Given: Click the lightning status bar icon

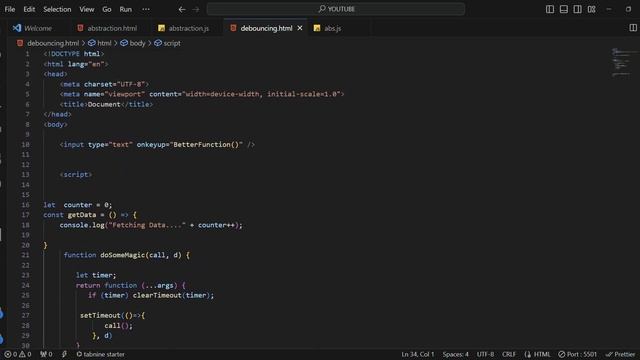Looking at the screenshot, I should (64, 354).
